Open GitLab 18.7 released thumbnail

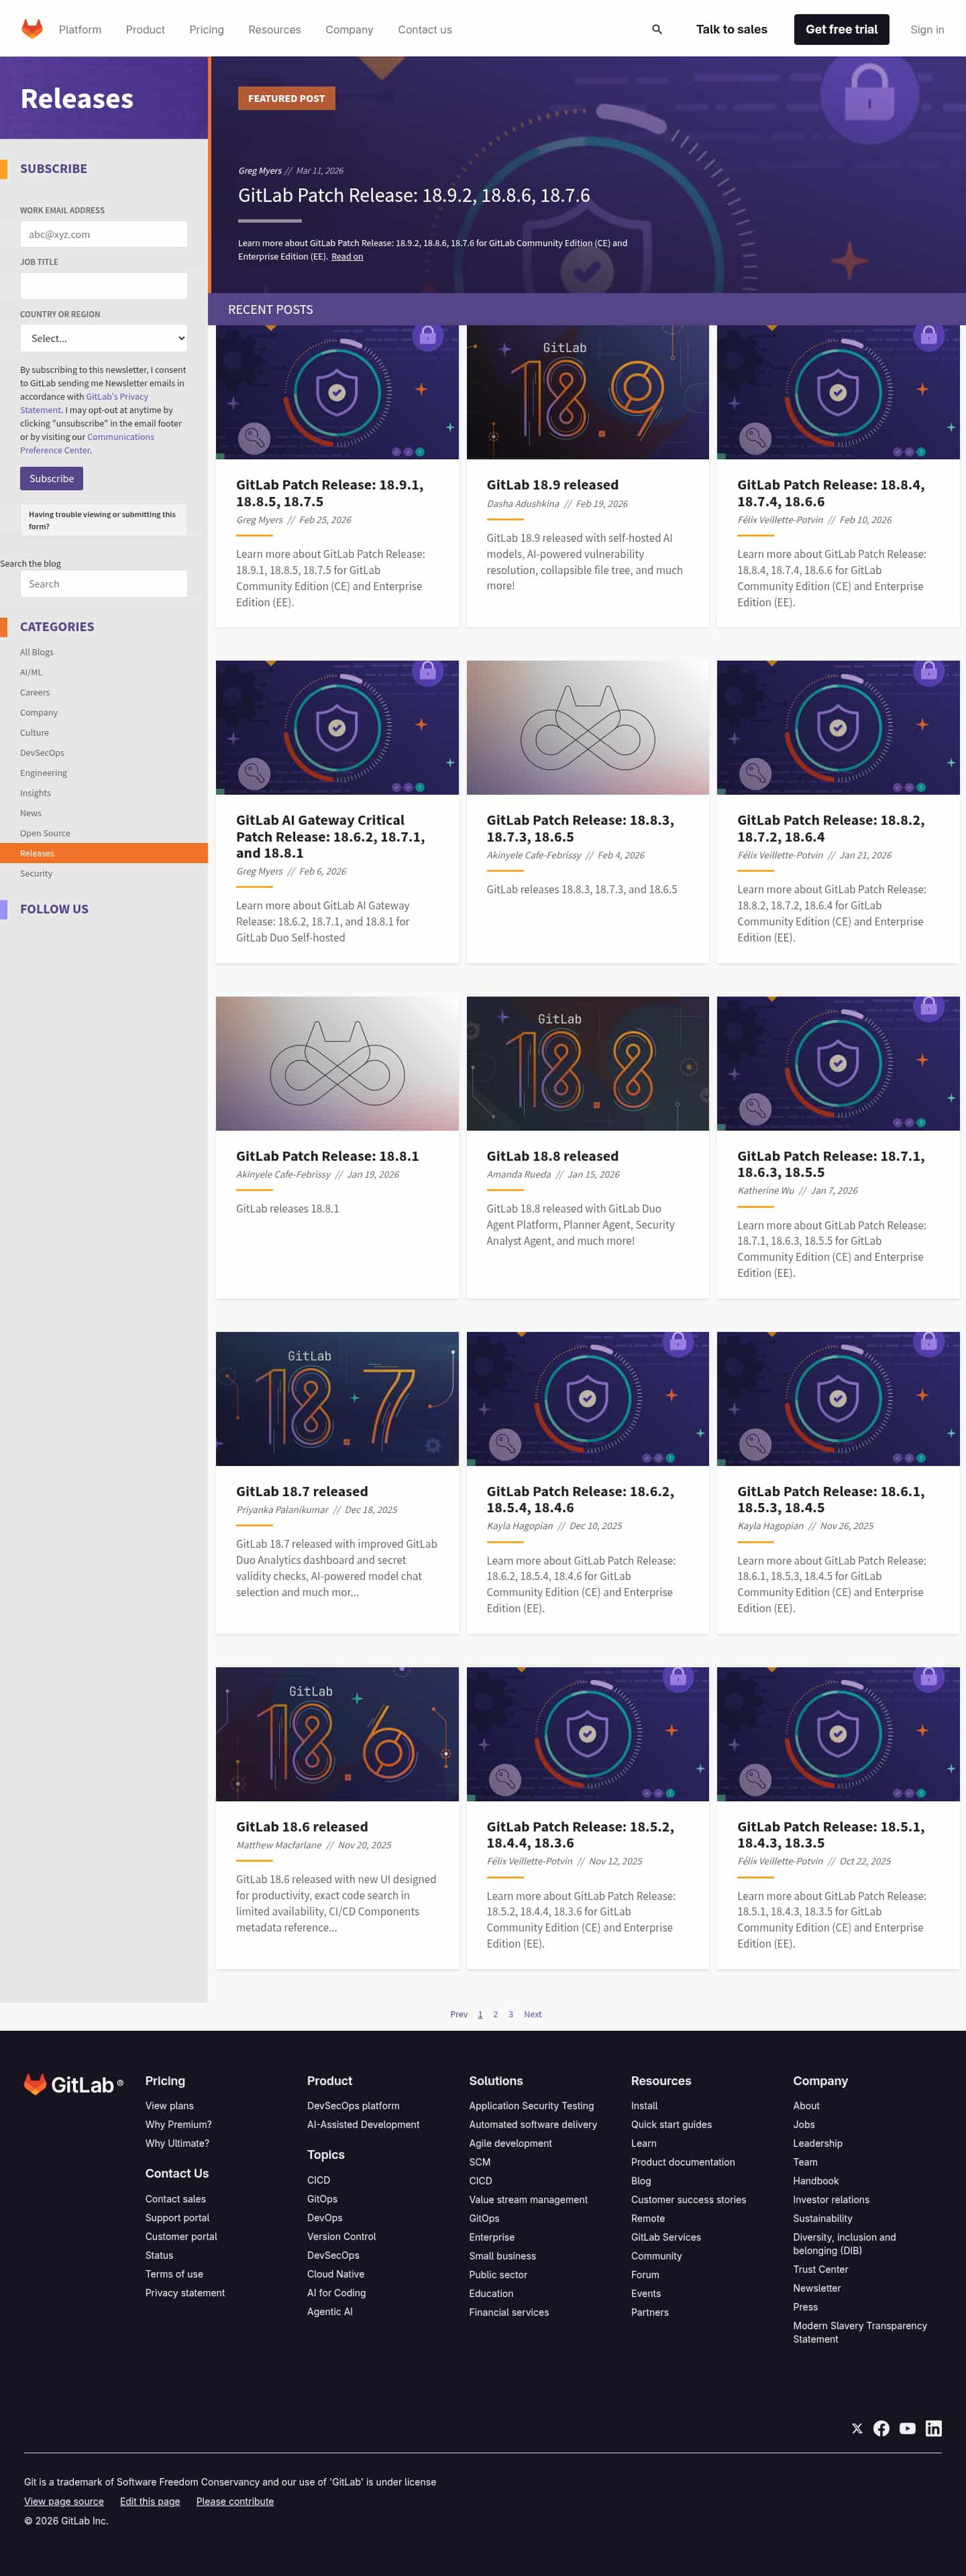click(337, 1398)
